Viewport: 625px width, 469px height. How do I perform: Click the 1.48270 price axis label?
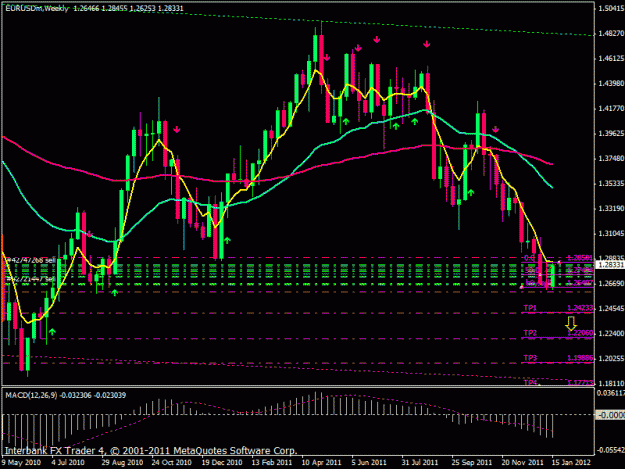(x=611, y=34)
